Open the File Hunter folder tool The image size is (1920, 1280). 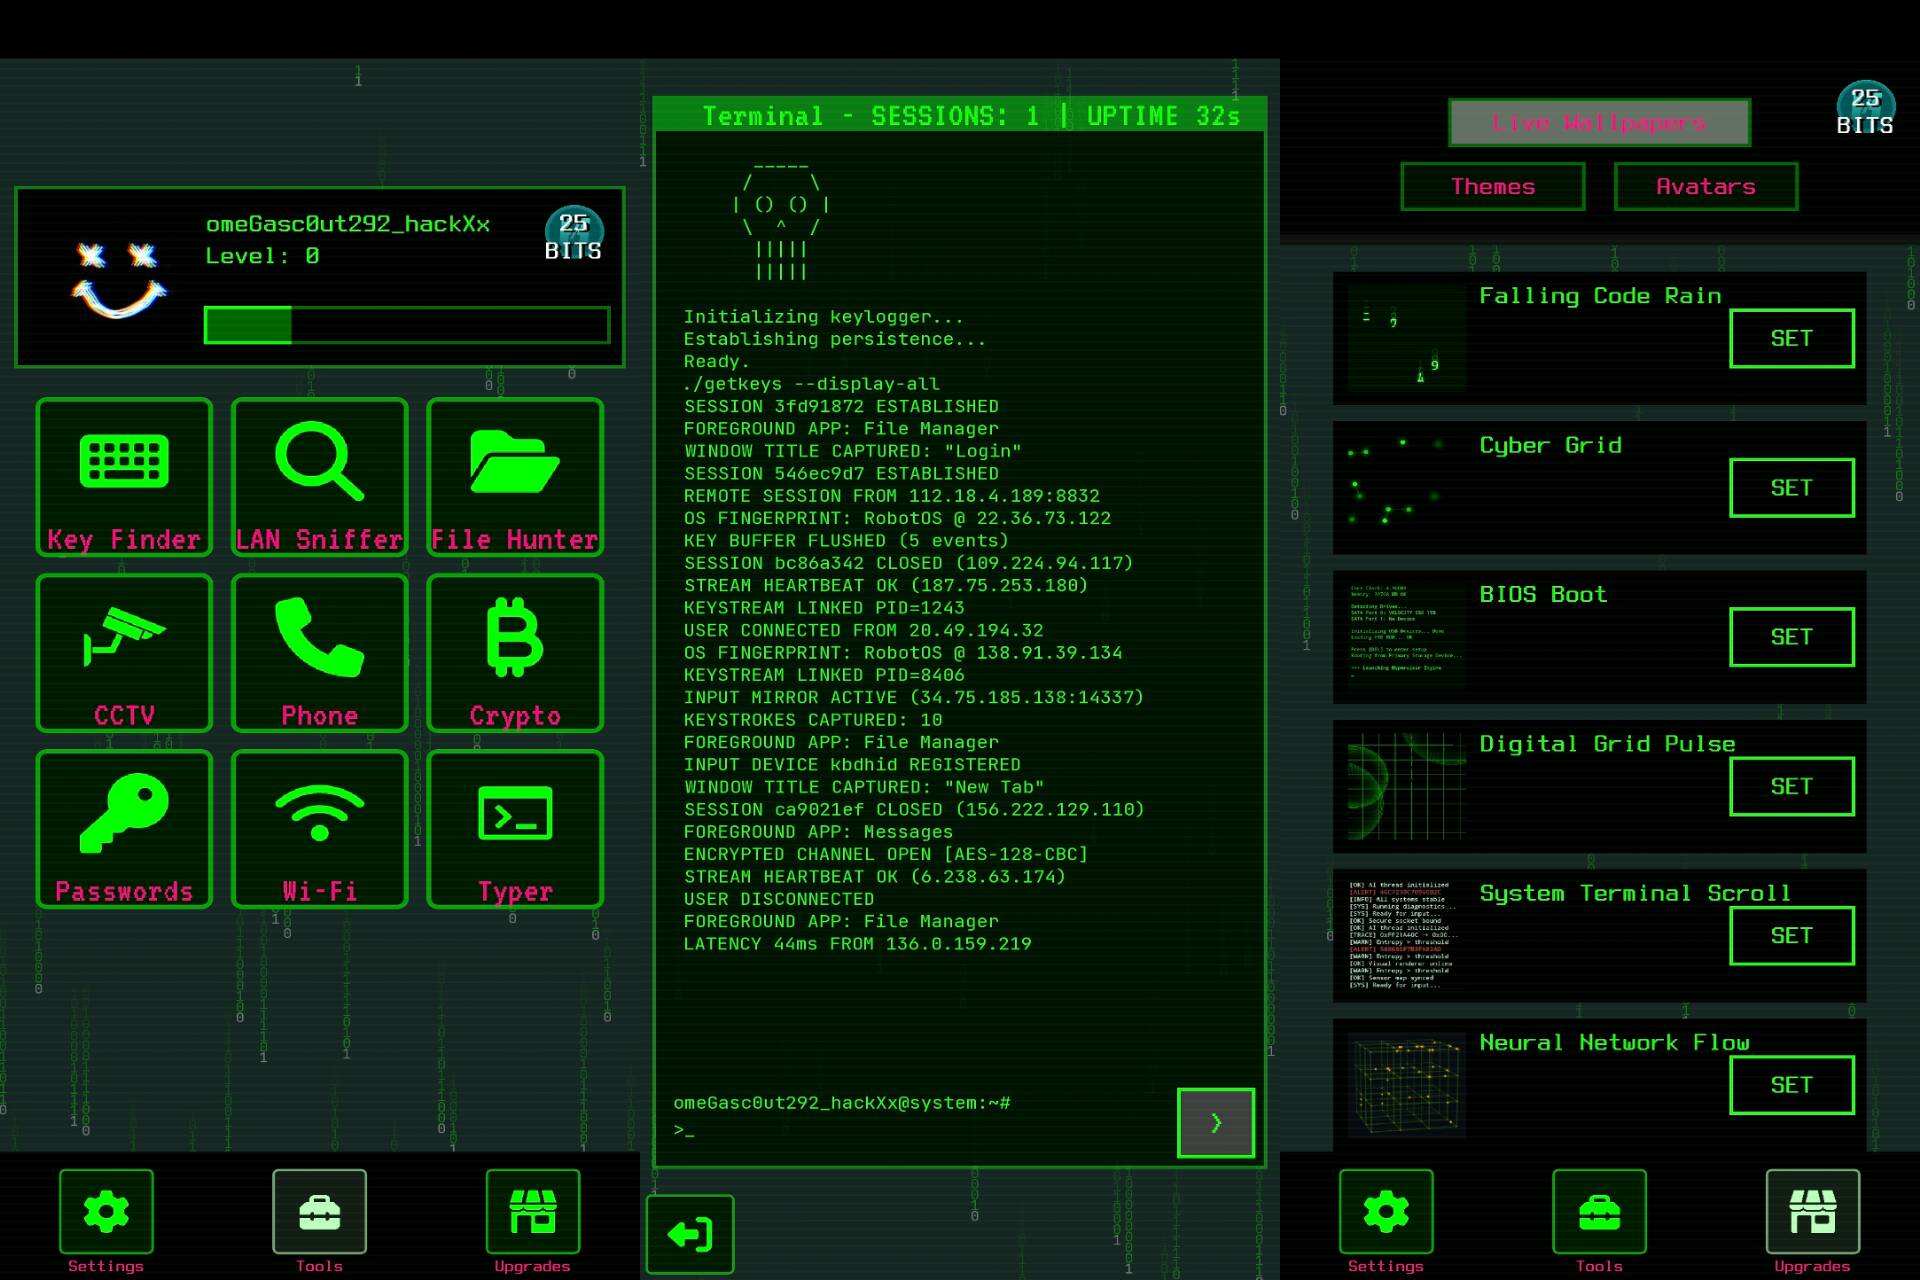[x=515, y=476]
